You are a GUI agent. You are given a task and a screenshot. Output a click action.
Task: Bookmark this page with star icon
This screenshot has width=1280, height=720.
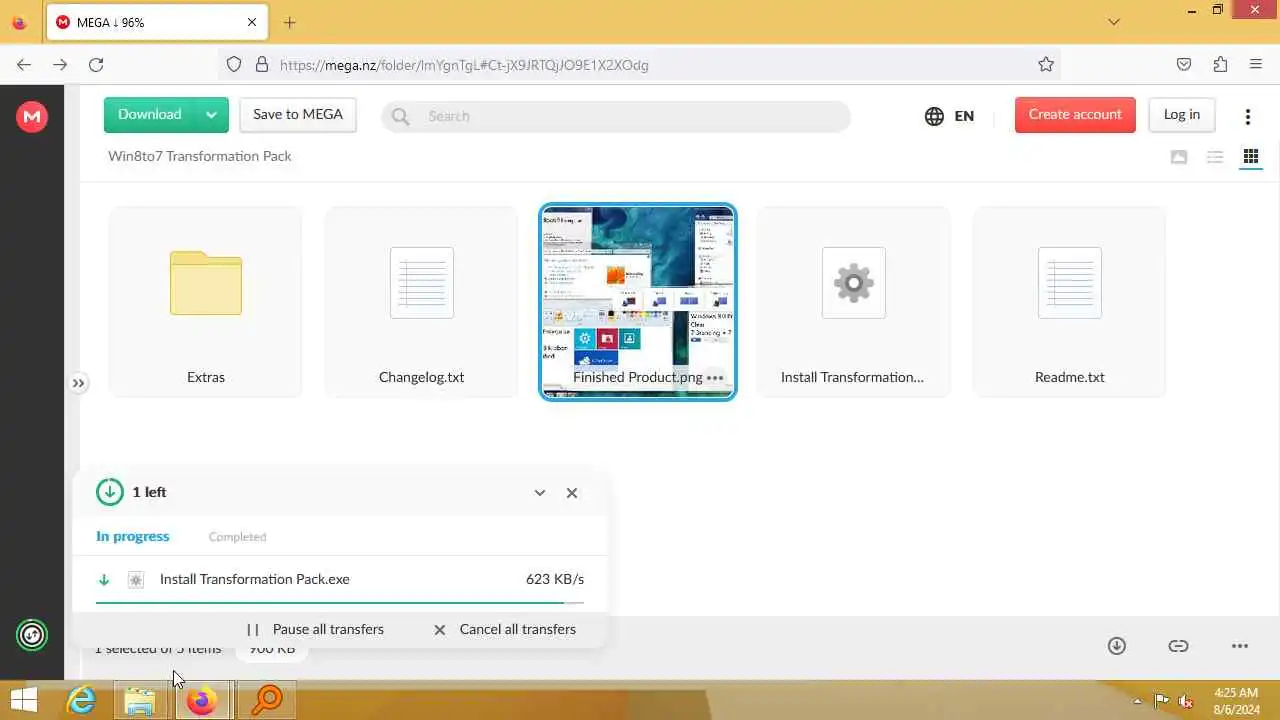[1046, 65]
